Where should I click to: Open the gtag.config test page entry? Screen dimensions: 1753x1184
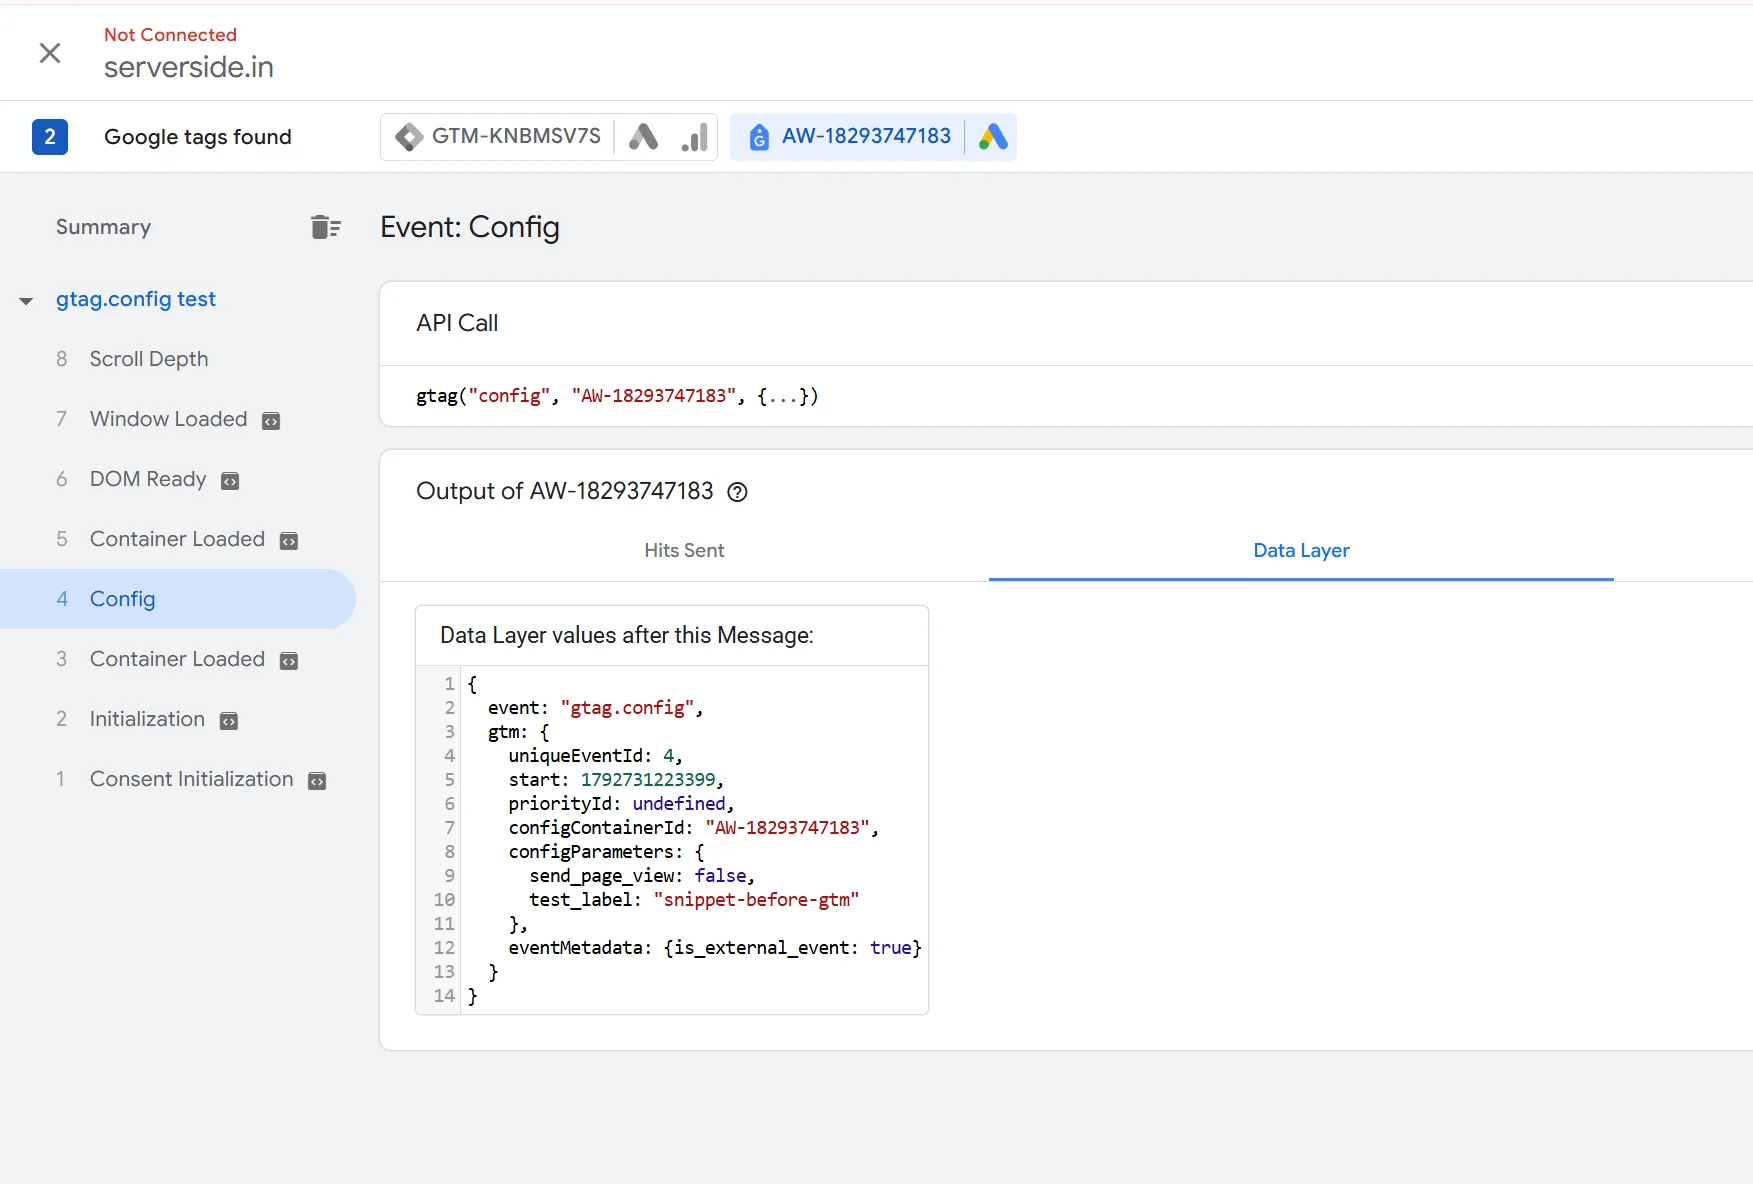point(136,299)
